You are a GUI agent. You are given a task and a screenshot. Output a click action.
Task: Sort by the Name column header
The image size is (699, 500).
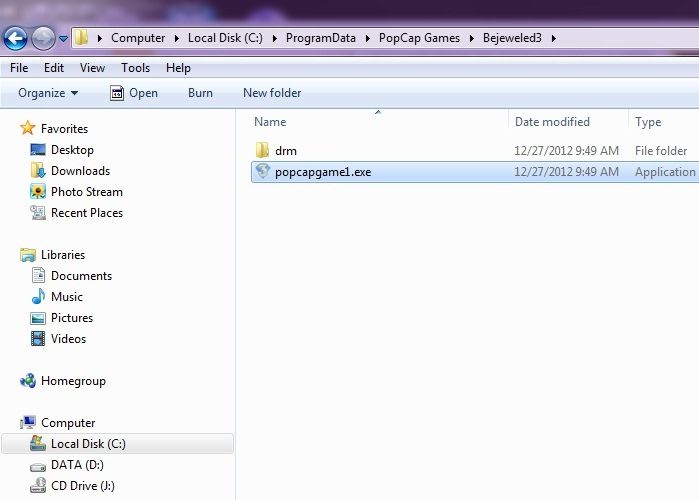(270, 122)
